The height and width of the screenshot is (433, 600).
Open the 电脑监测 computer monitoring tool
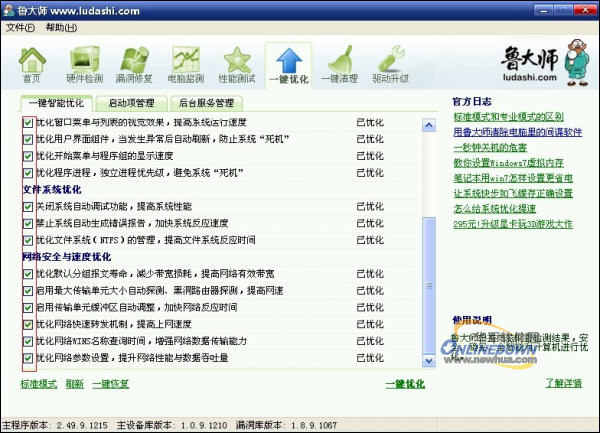pyautogui.click(x=186, y=64)
